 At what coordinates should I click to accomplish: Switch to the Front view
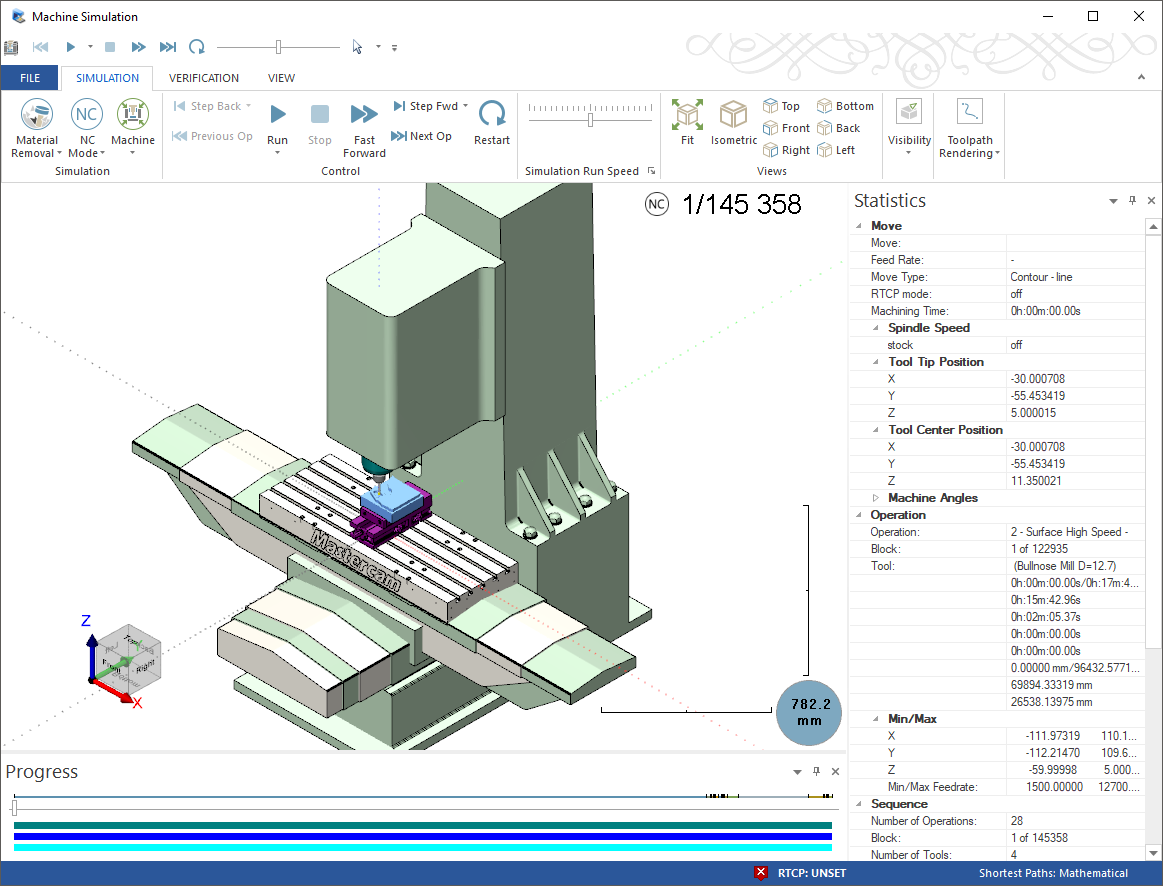(786, 128)
